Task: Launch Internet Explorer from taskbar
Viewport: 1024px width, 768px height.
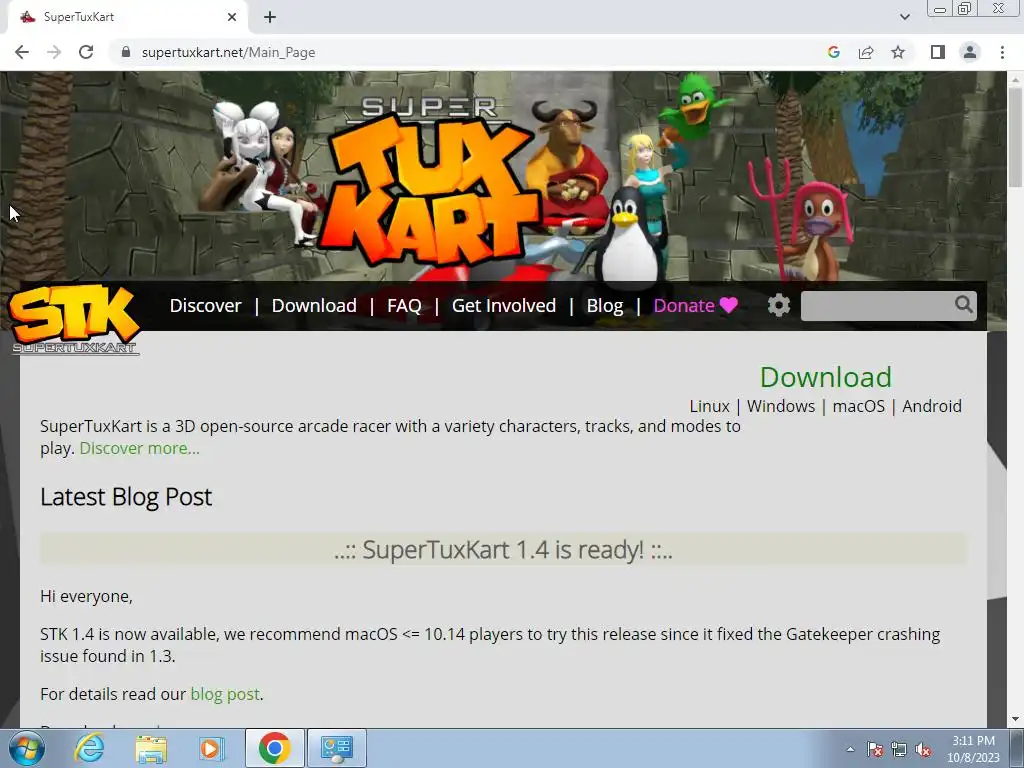Action: click(x=89, y=748)
